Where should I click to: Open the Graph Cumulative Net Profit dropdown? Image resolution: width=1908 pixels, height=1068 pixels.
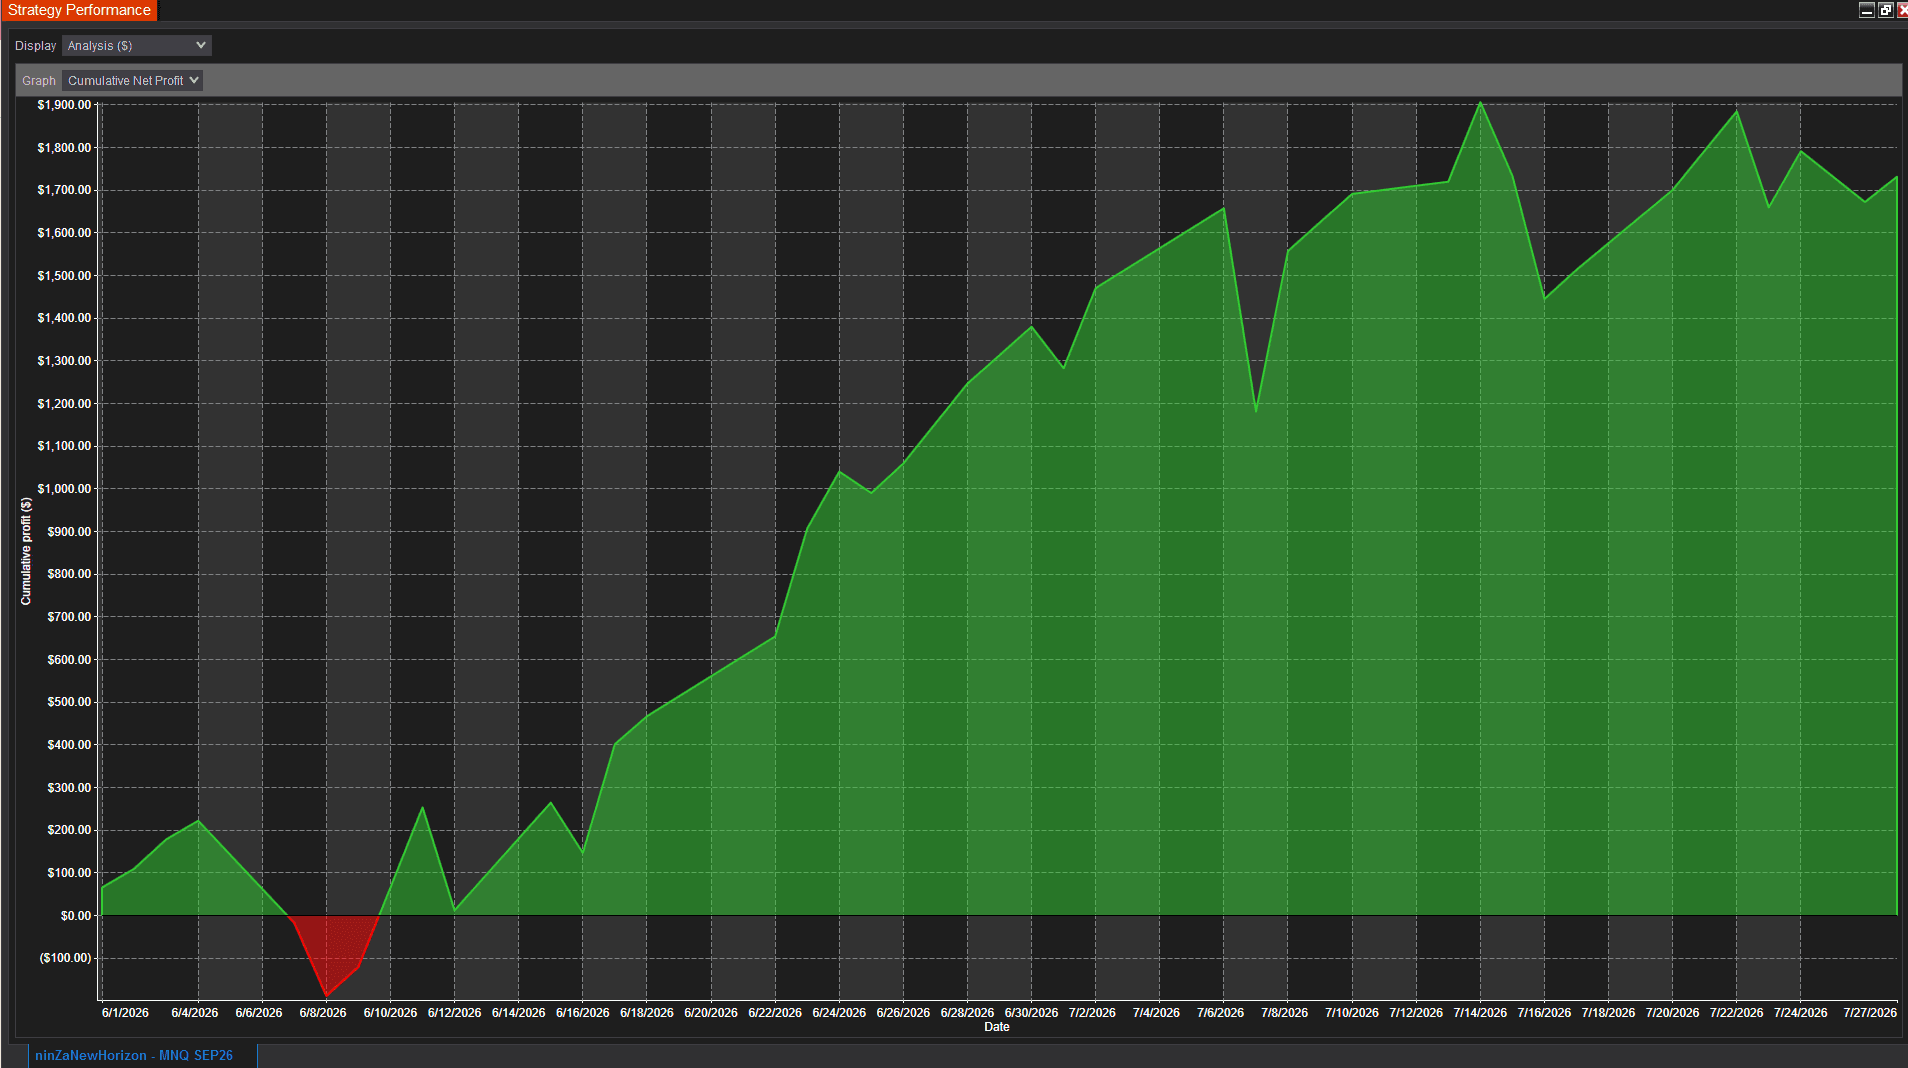point(133,81)
